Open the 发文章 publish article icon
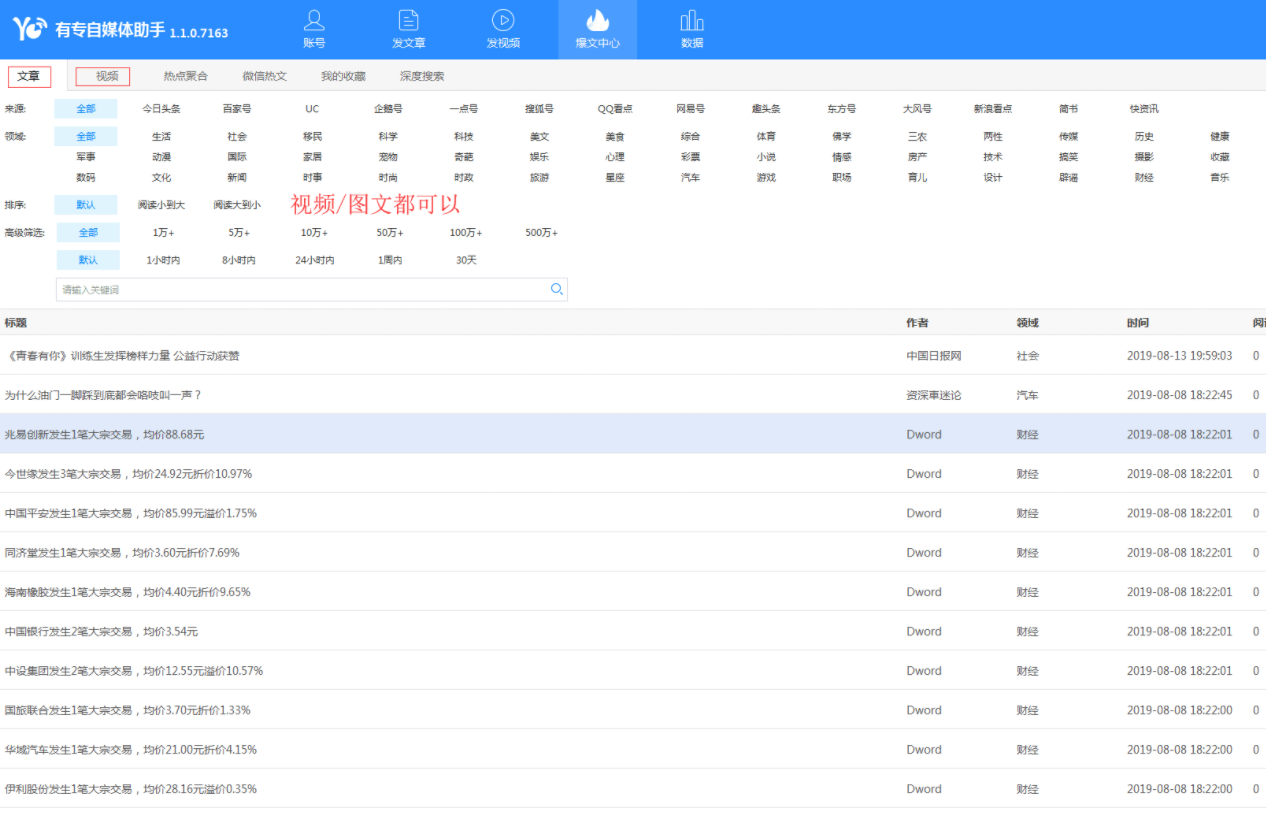 click(408, 20)
